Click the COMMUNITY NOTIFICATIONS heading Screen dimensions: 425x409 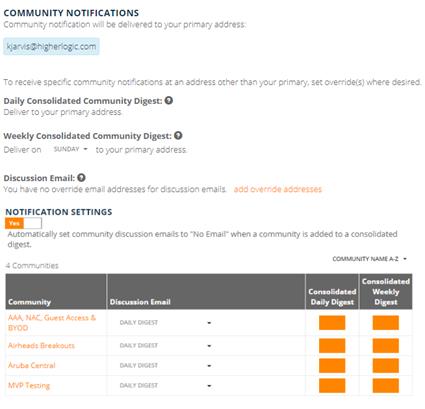71,13
